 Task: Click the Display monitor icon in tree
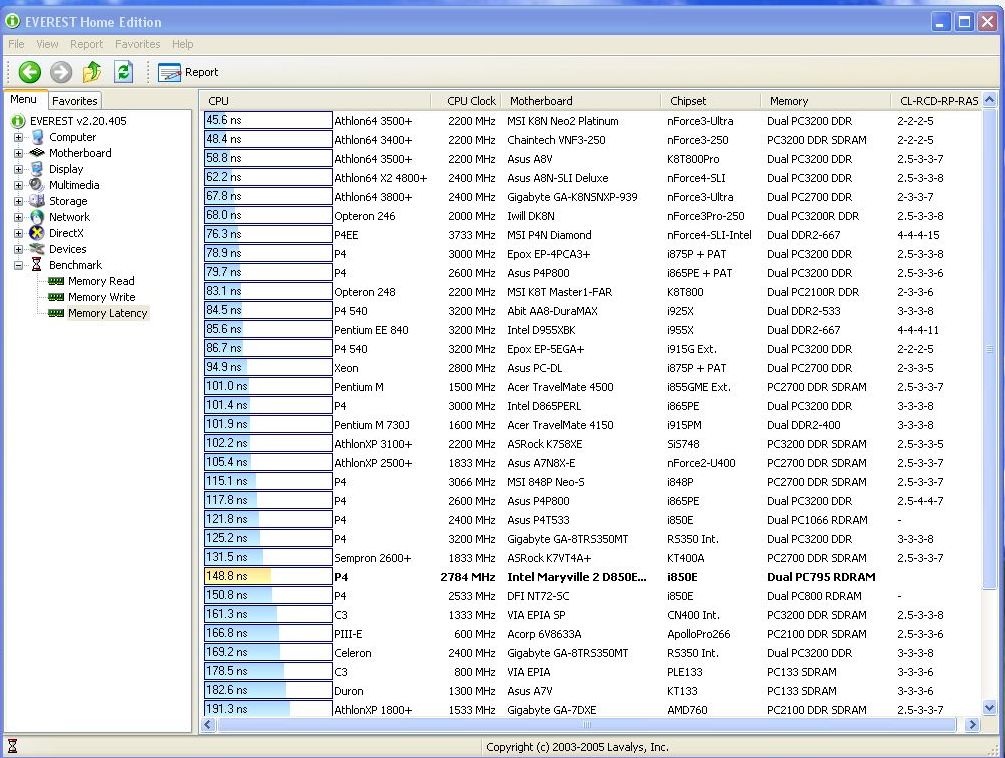(37, 169)
